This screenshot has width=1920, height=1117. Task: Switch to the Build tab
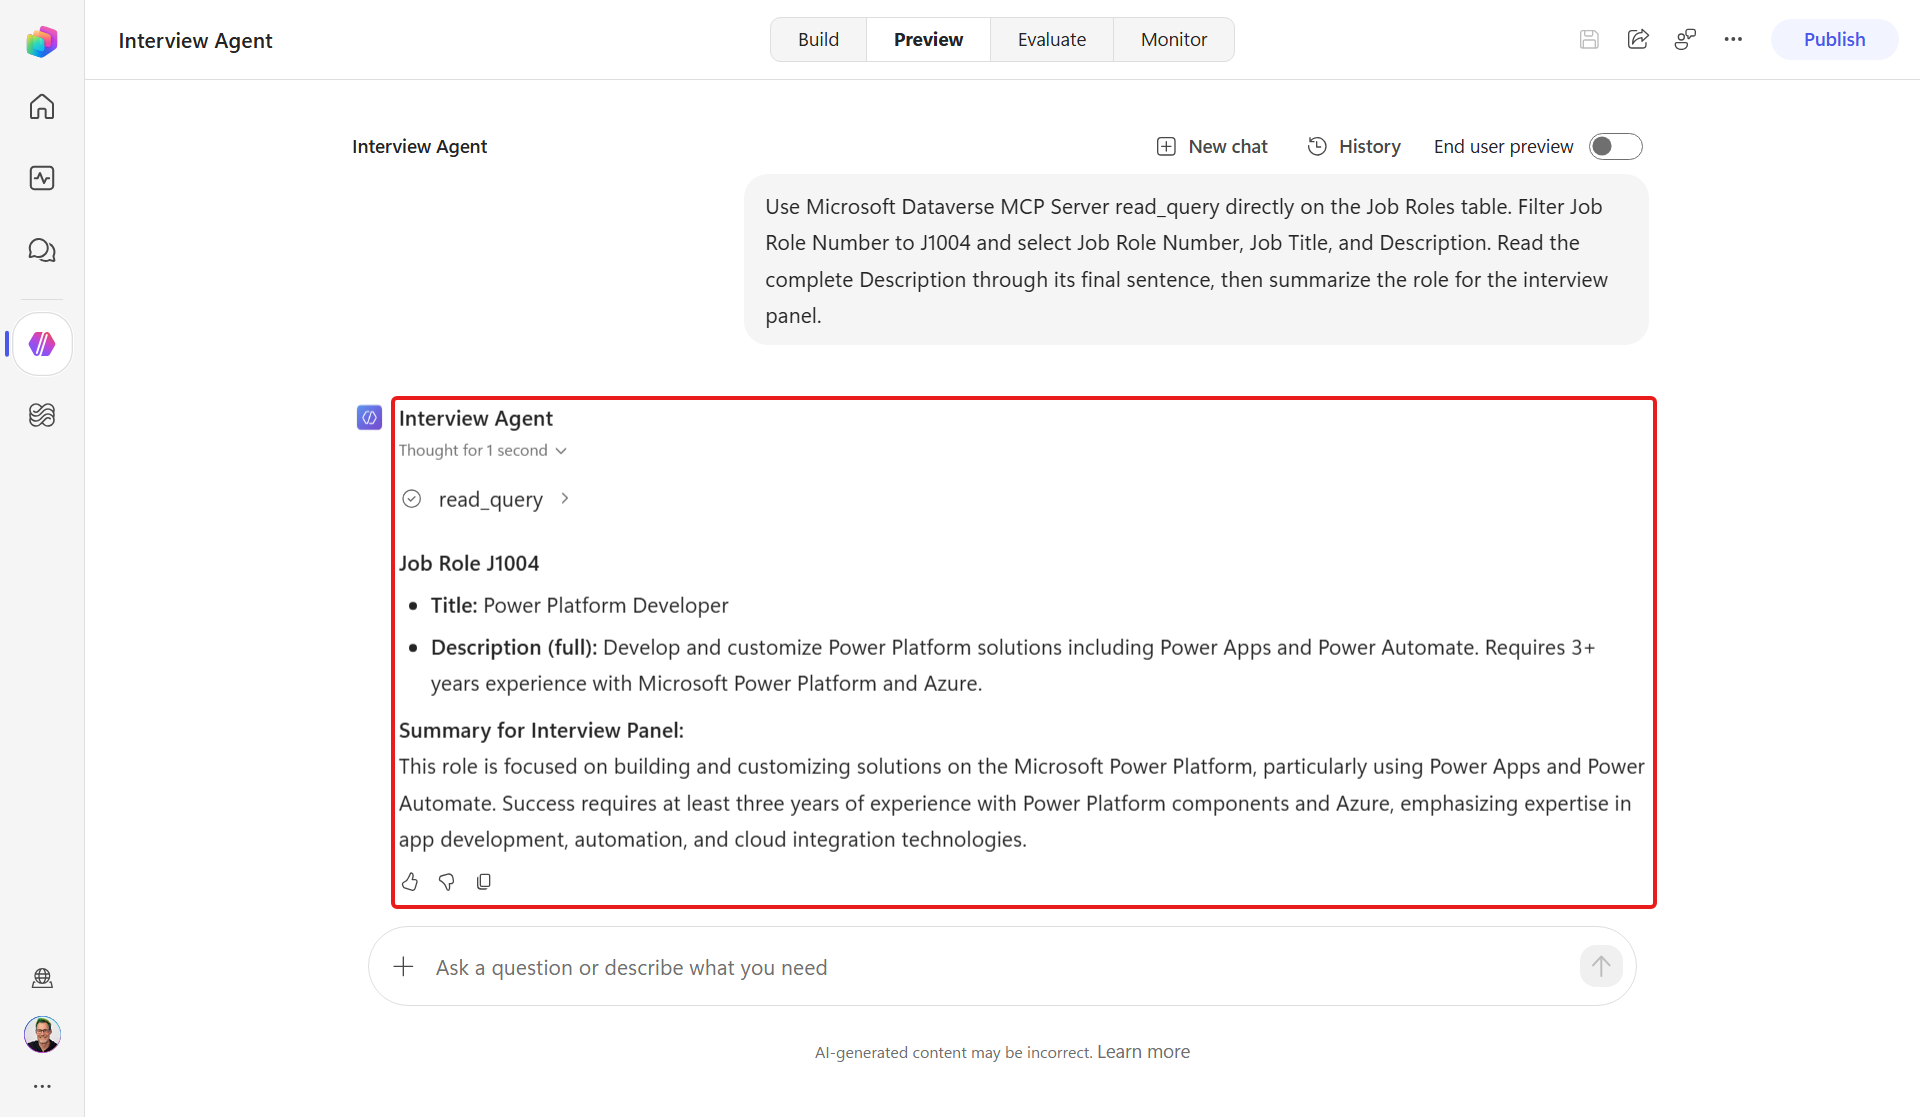tap(818, 40)
